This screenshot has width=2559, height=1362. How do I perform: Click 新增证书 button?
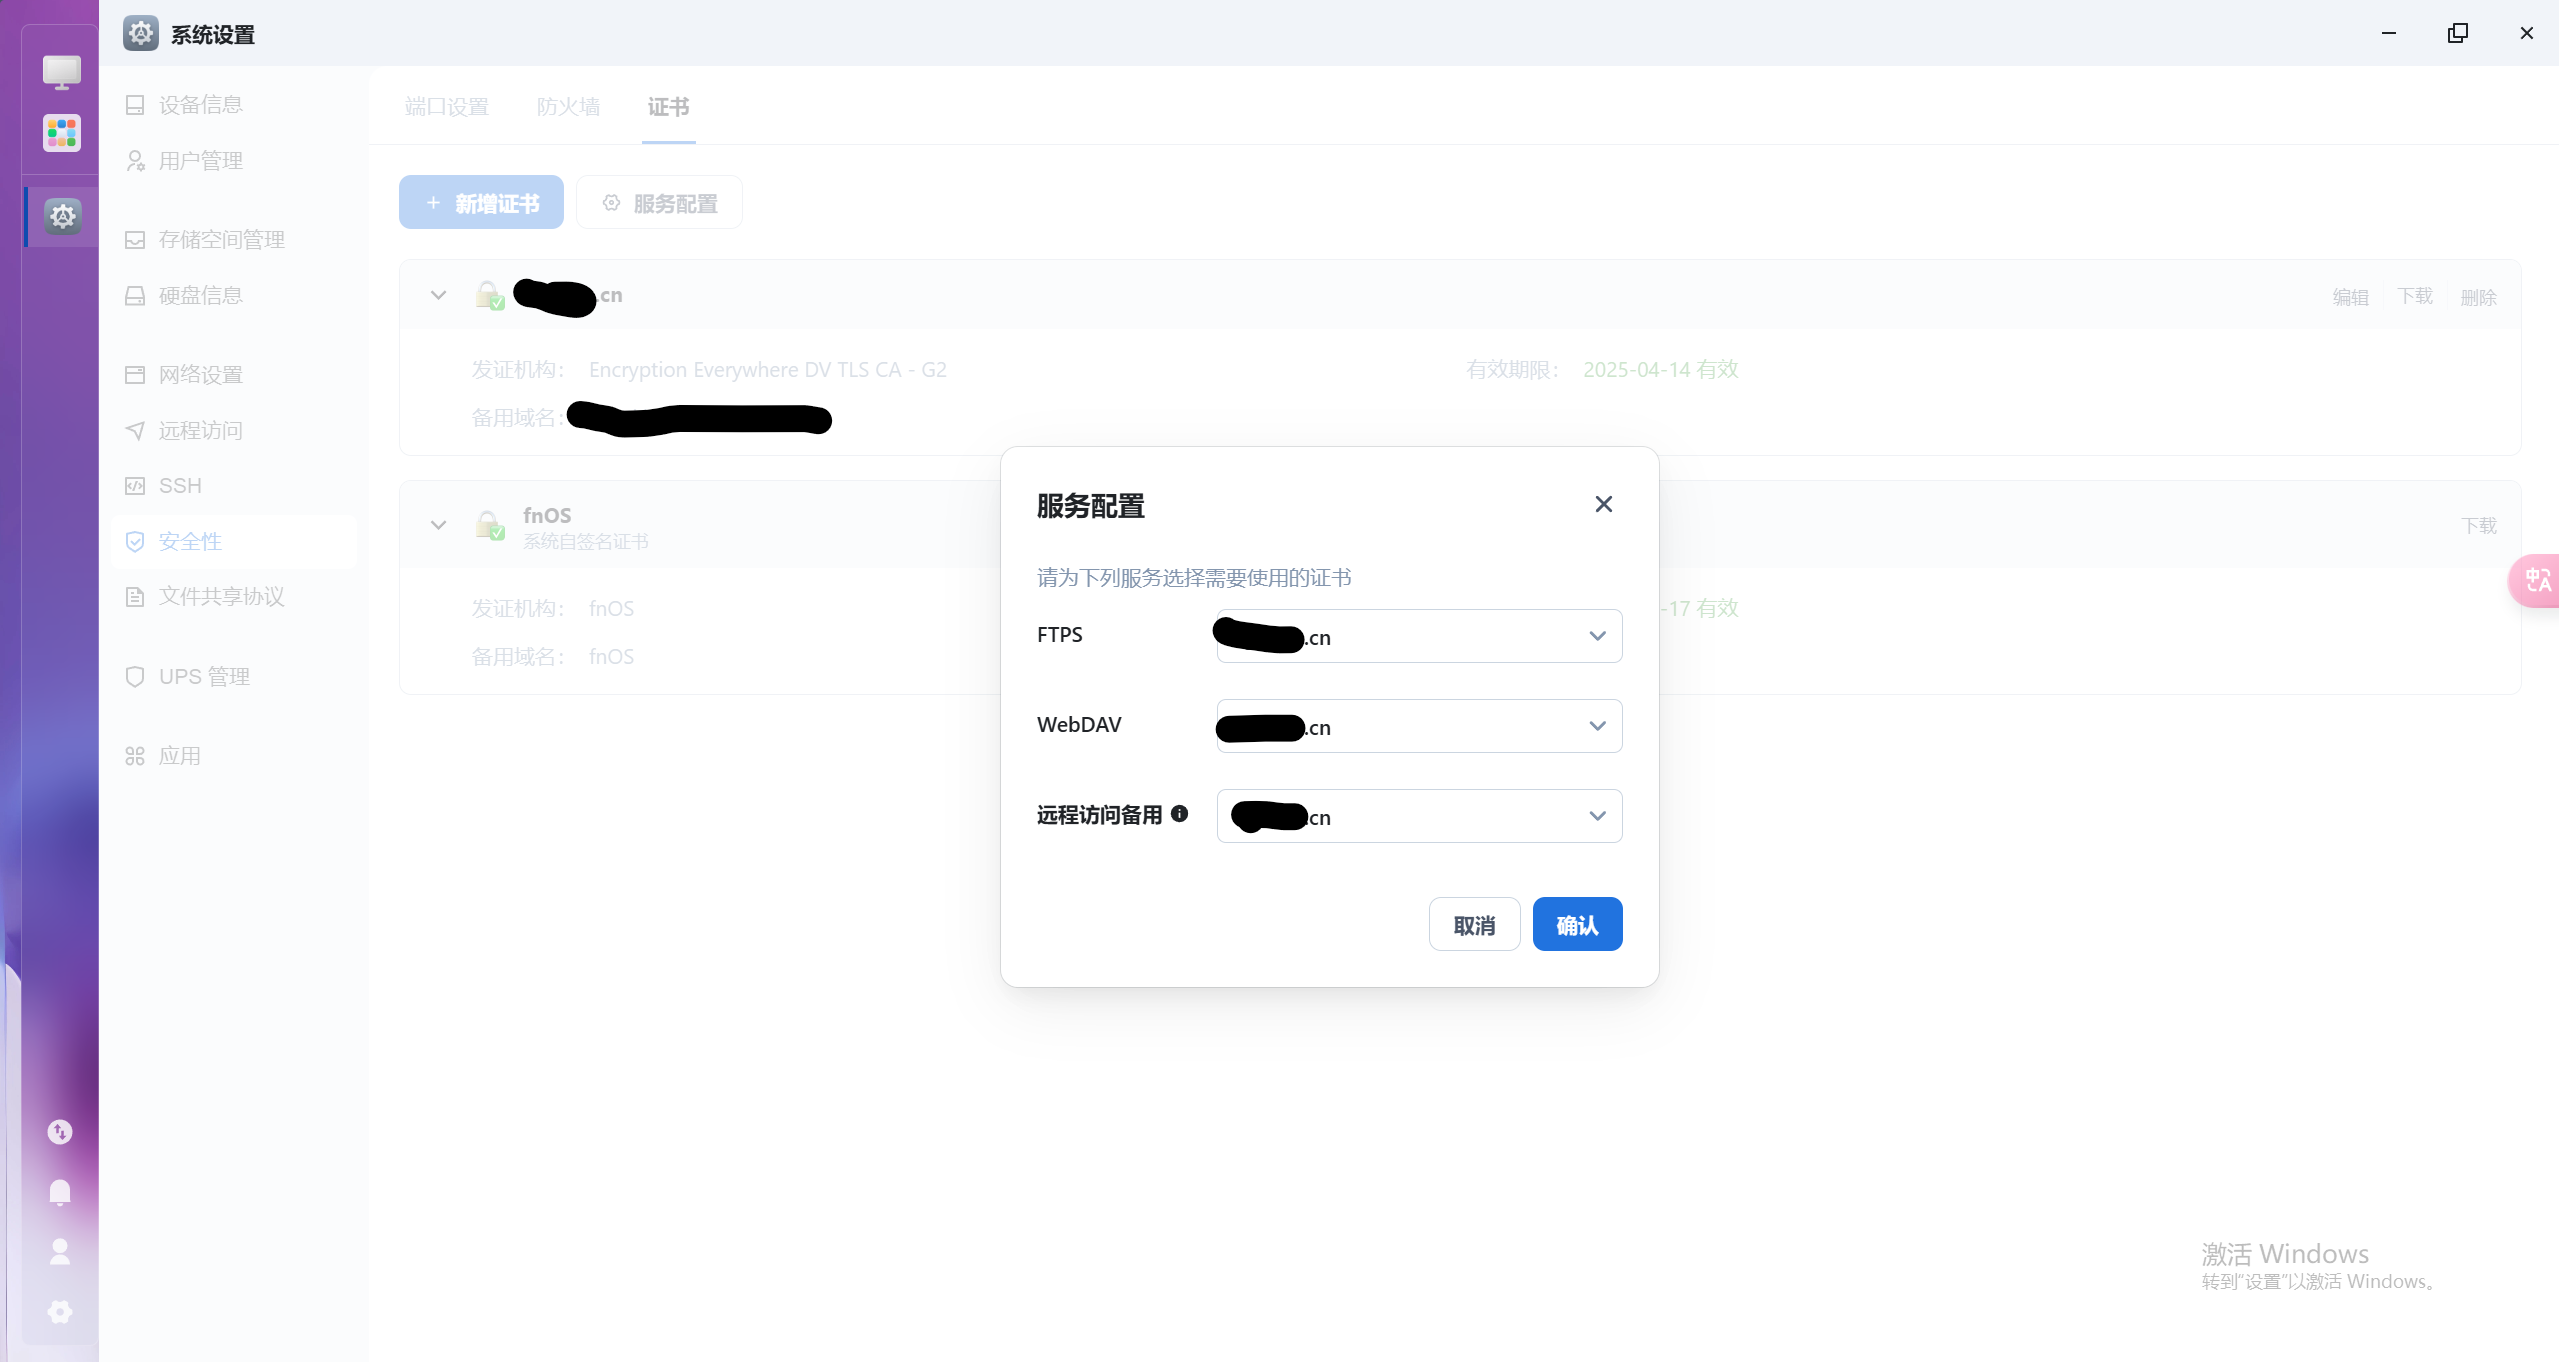click(x=481, y=203)
